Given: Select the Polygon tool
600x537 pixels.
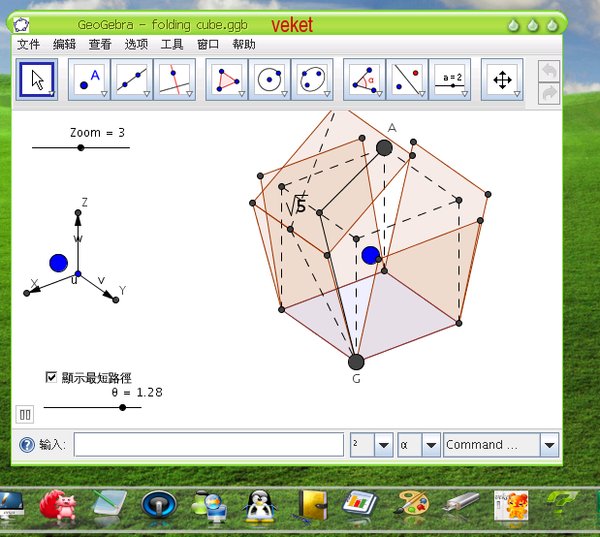Looking at the screenshot, I should coord(227,80).
